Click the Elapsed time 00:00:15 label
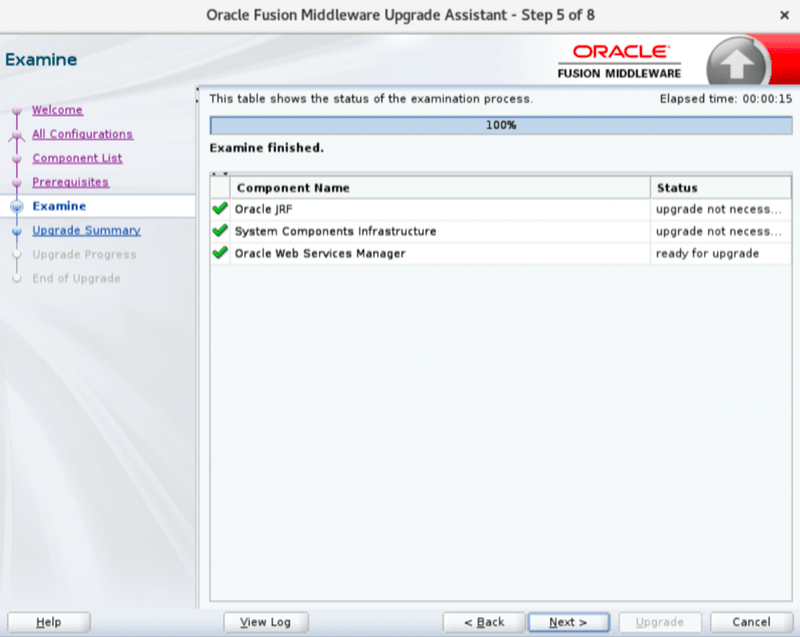The image size is (800, 637). click(726, 98)
